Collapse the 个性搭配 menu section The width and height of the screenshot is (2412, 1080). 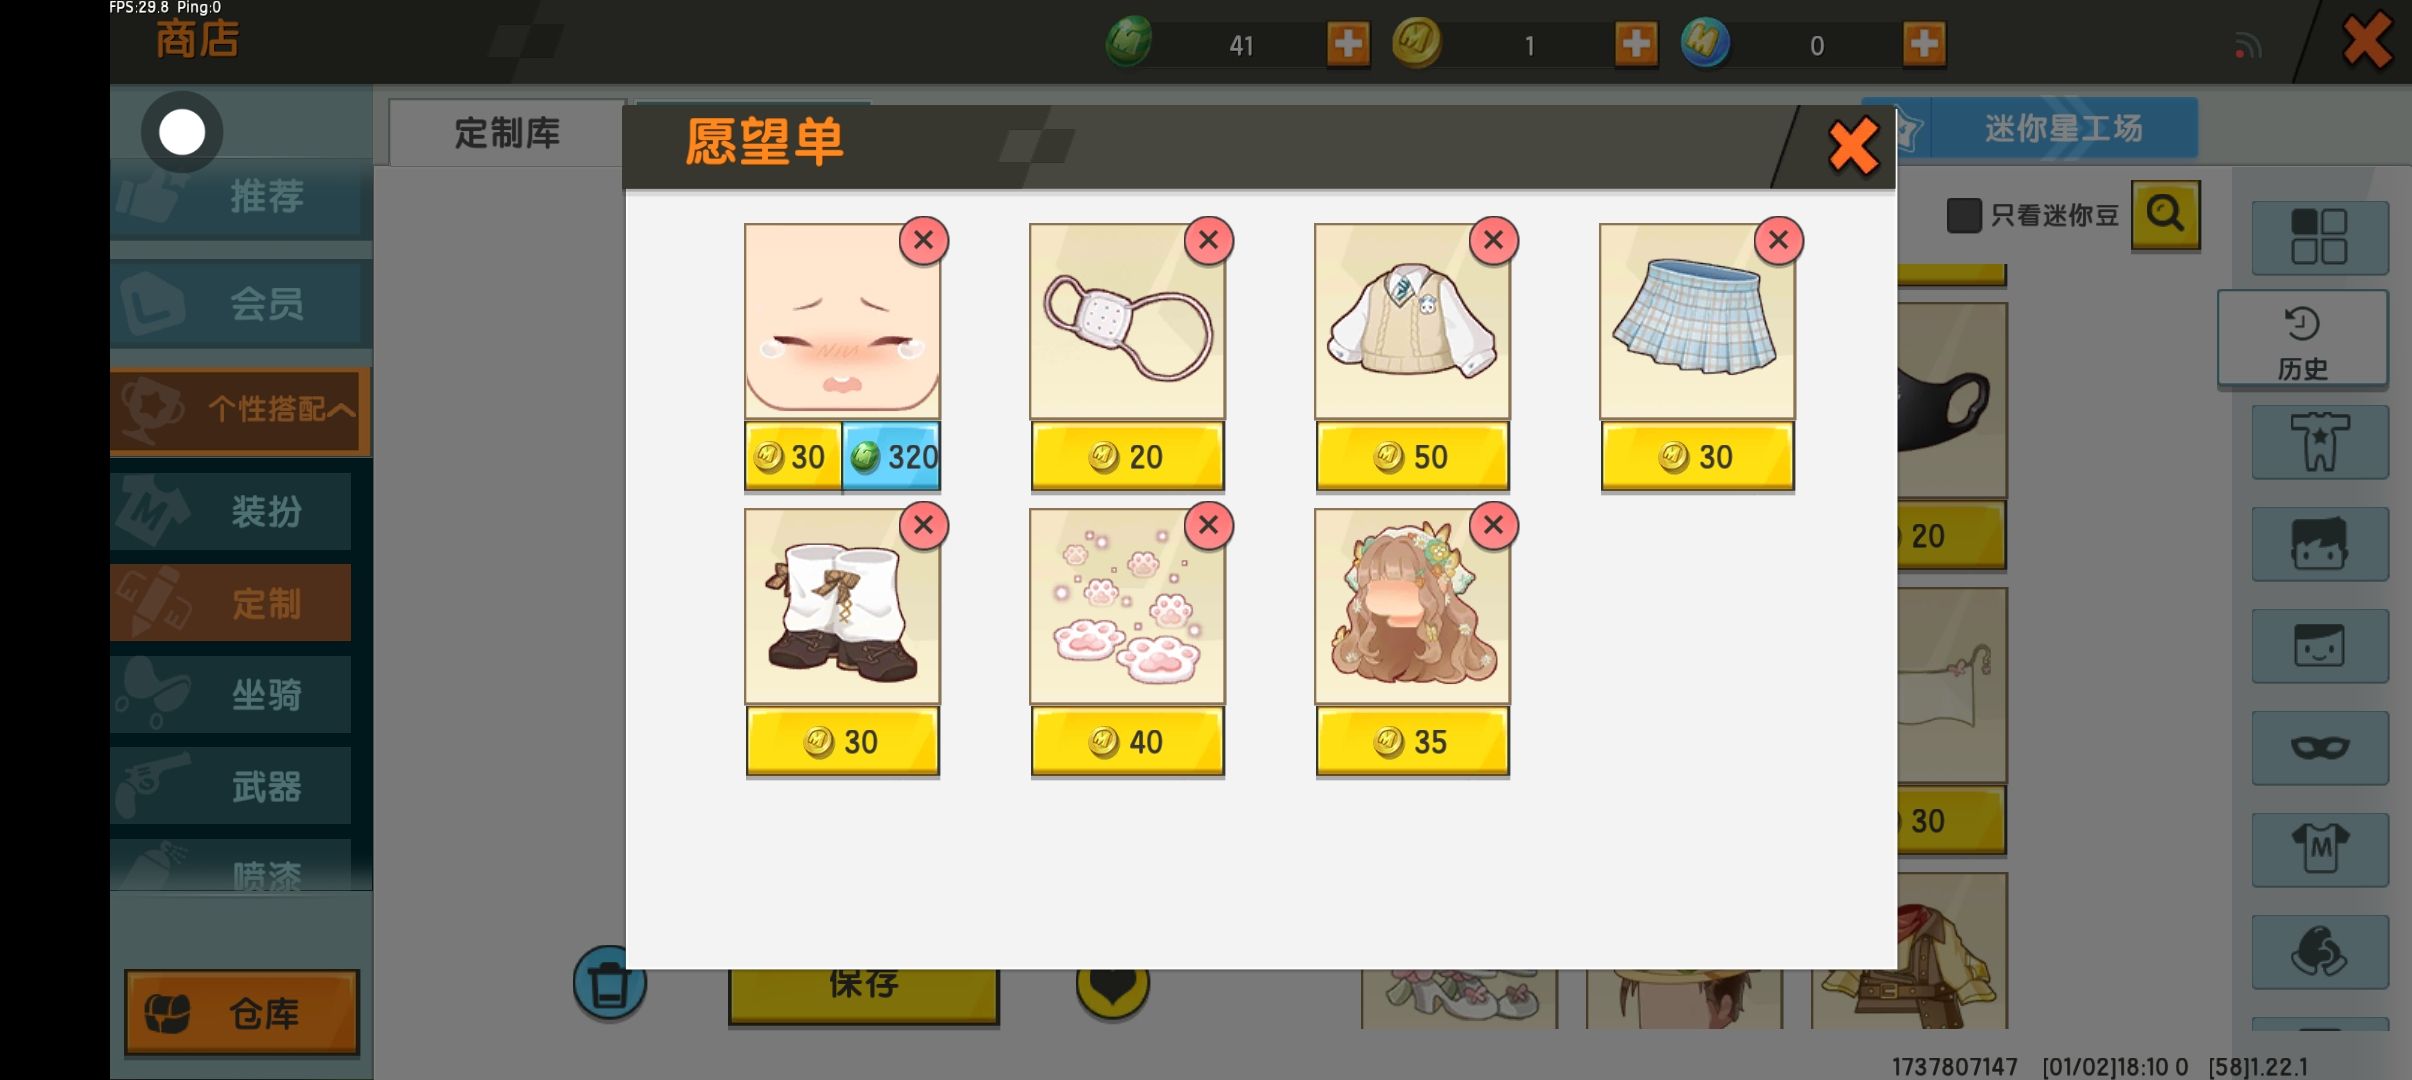240,410
